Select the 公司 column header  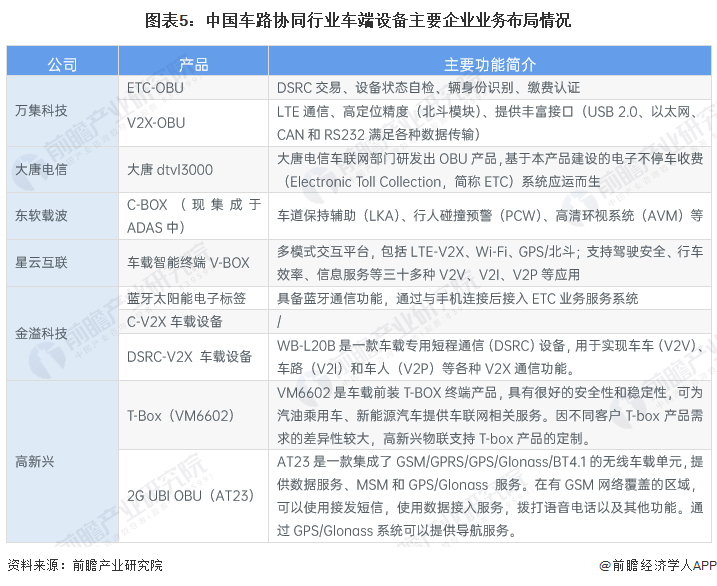click(62, 64)
